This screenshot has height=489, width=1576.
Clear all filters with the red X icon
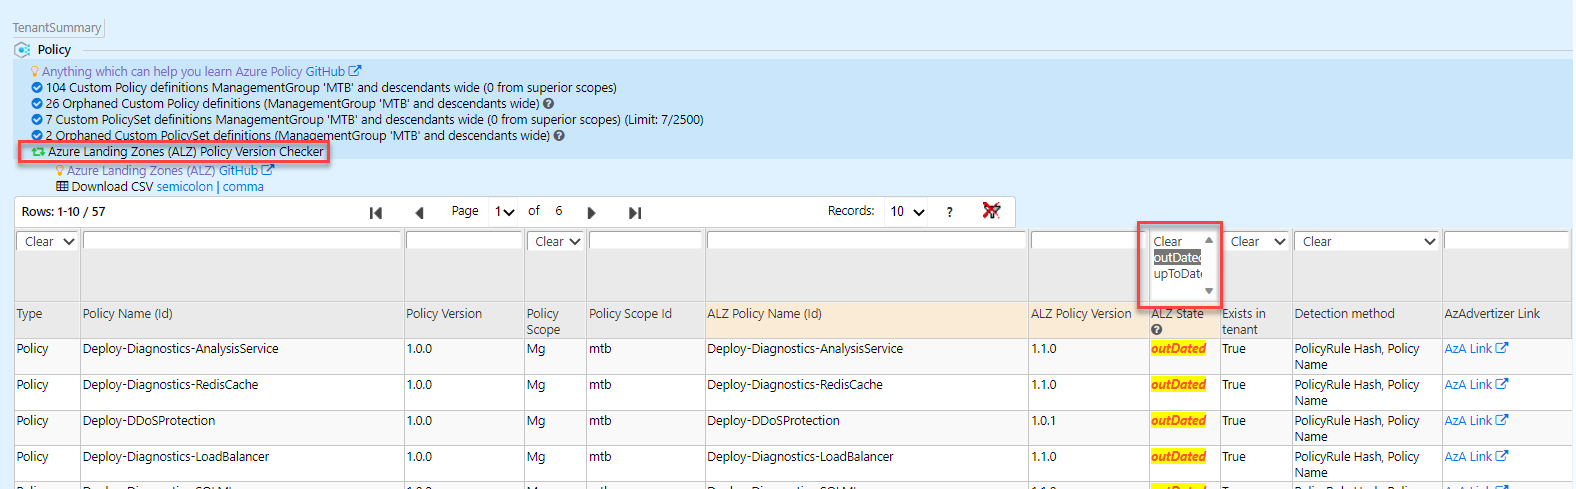click(x=991, y=211)
